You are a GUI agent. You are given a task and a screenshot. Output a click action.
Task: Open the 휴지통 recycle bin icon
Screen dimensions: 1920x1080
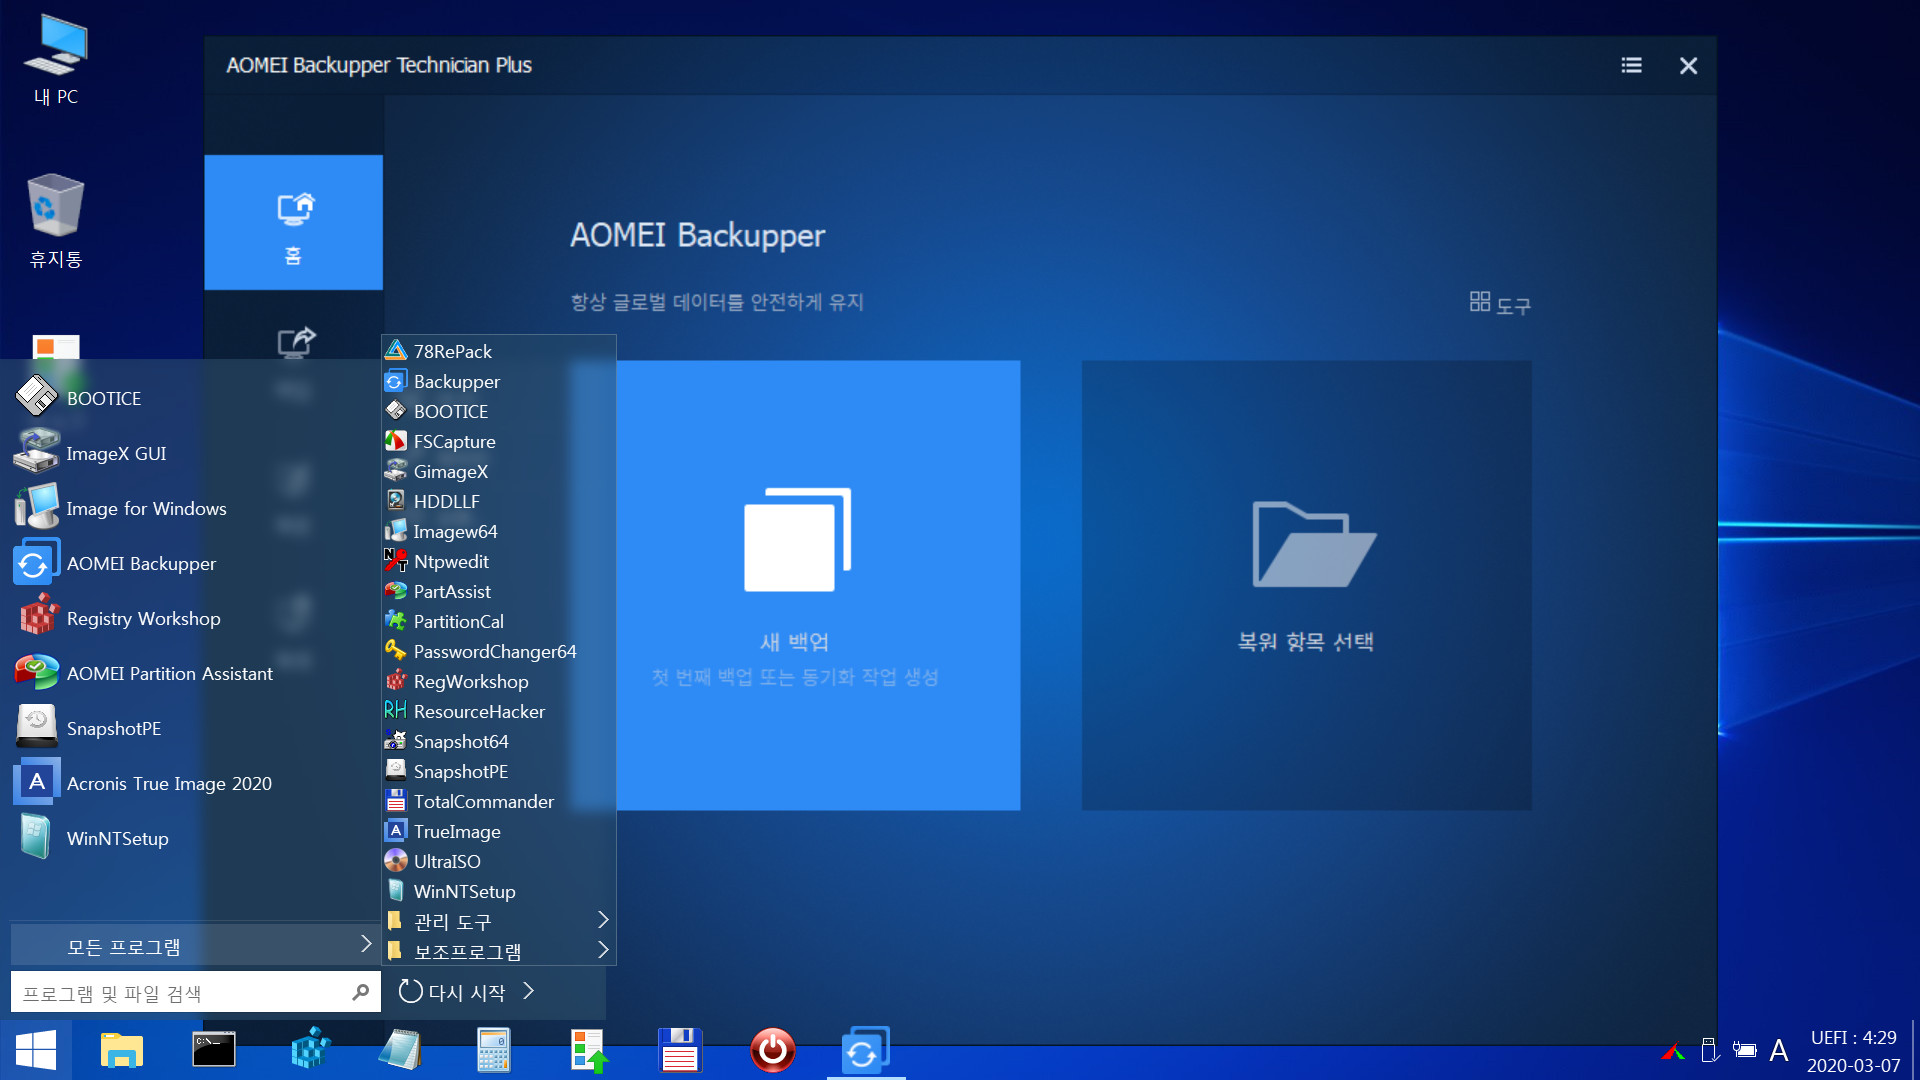coord(56,221)
